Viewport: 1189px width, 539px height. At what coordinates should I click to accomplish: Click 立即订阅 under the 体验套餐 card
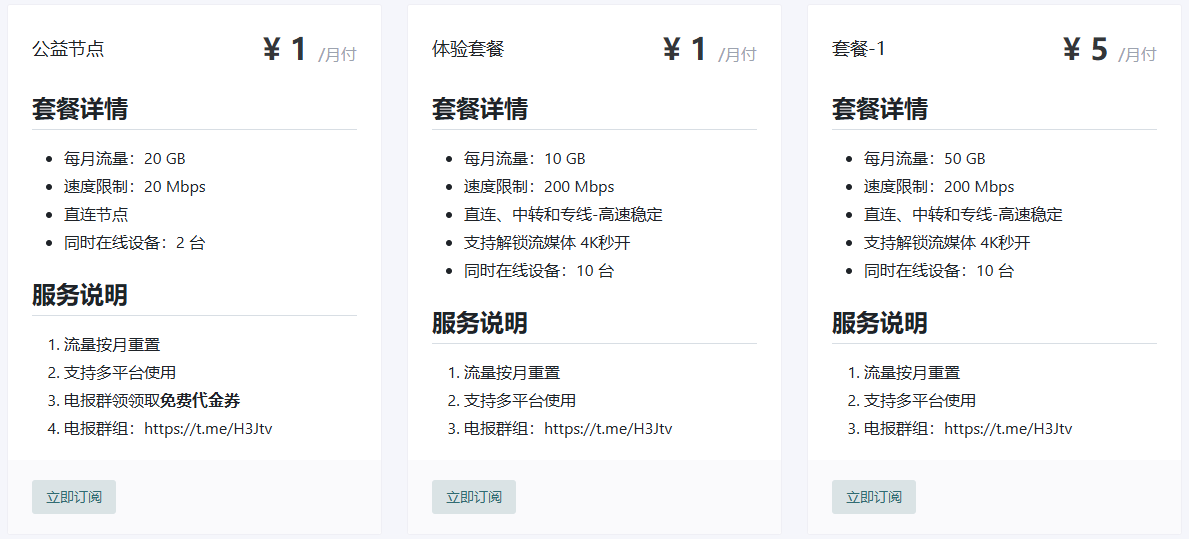pos(474,497)
